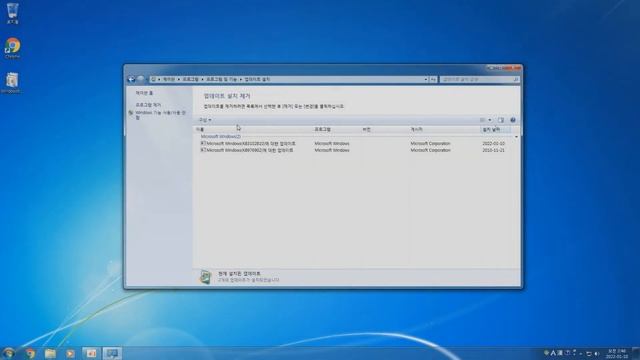This screenshot has height=360, width=640.
Task: Sort by the 게시자 column header
Action: (x=444, y=129)
